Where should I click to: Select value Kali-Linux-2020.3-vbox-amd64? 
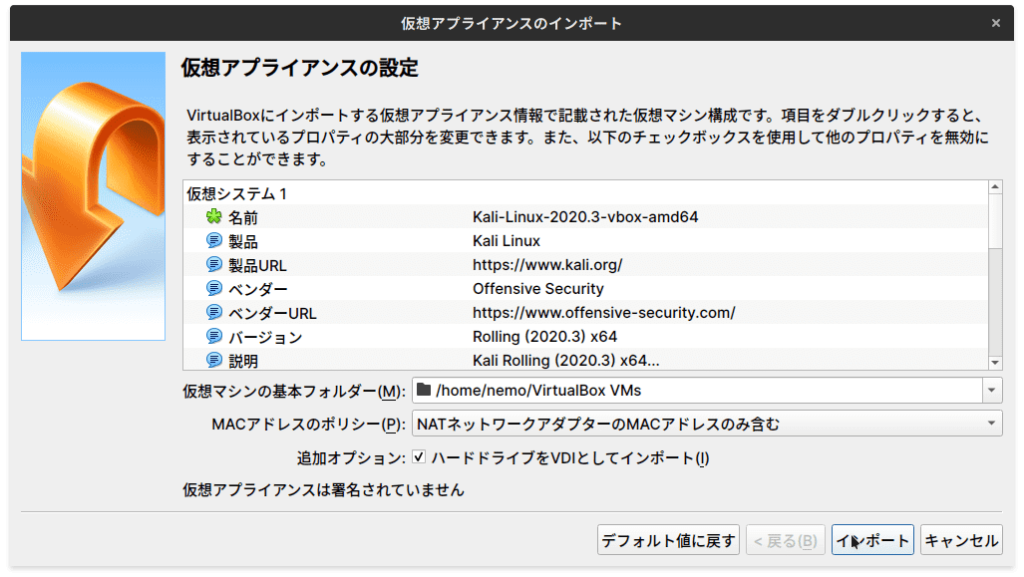pos(585,217)
